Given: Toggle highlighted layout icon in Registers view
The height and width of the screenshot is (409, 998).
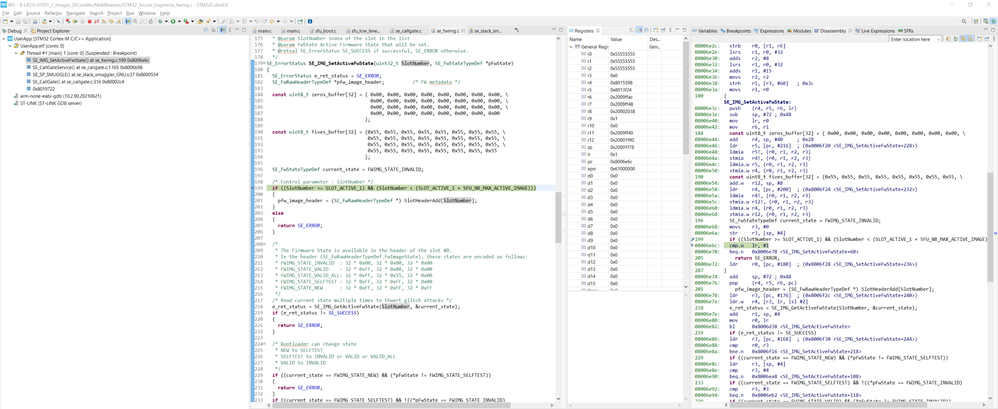Looking at the screenshot, I should click(x=640, y=30).
